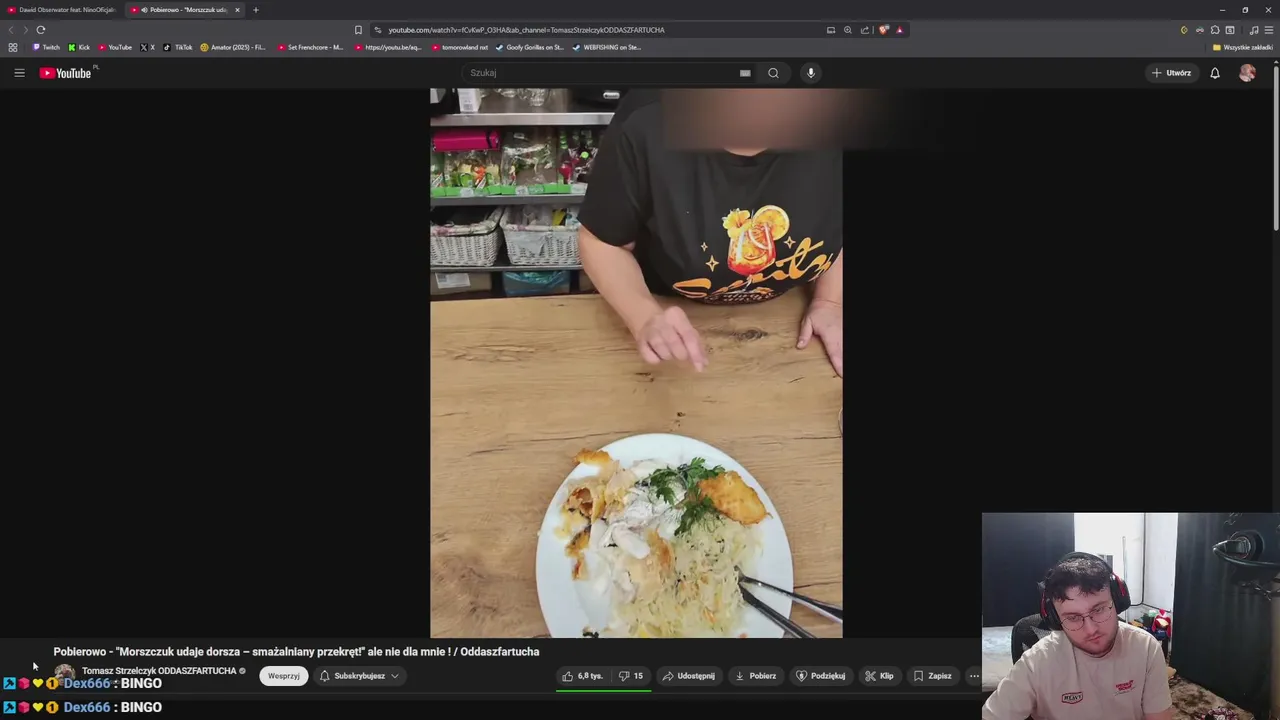Open Tomasz Strzelczyk ODDASZFARTUCHA channel name
Viewport: 1280px width, 720px height.
pos(159,671)
